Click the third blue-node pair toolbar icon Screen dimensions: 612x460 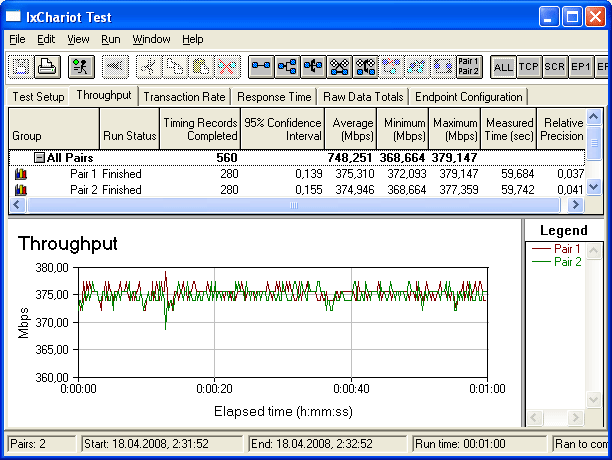pos(313,67)
